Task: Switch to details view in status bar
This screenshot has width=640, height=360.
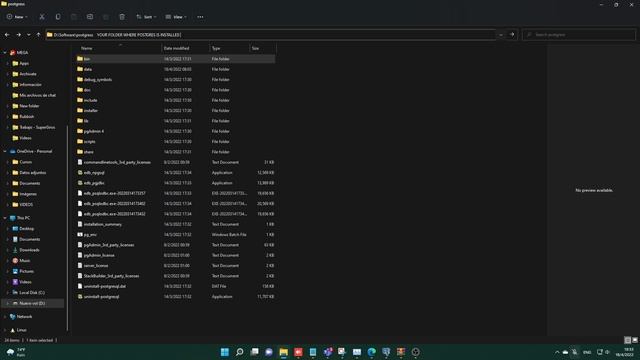Action: click(x=628, y=340)
